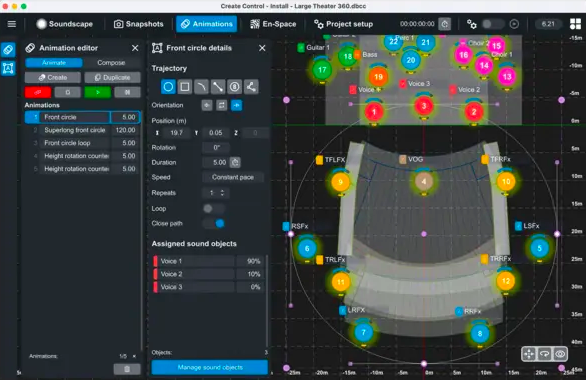
Task: Select the square trajectory shape
Action: (x=185, y=87)
